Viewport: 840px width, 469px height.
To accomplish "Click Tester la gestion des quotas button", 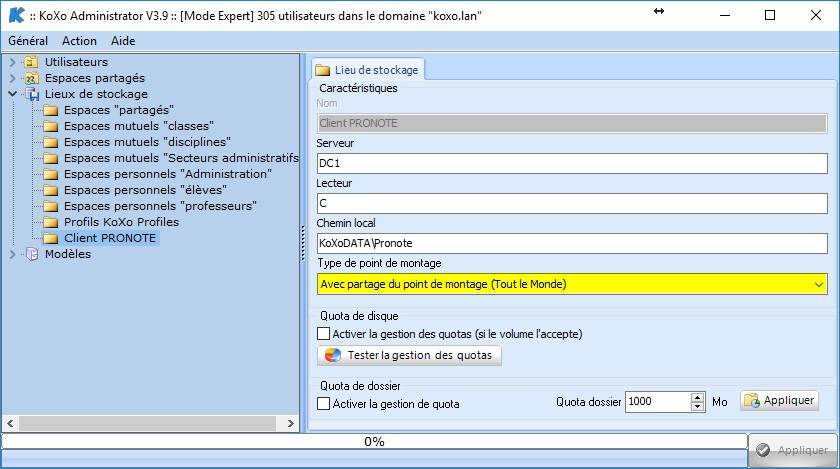I will click(x=409, y=355).
